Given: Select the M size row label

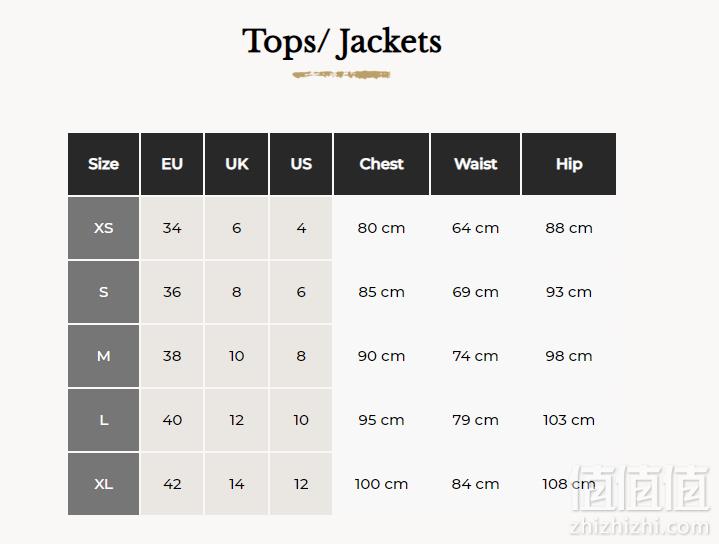Looking at the screenshot, I should 104,356.
